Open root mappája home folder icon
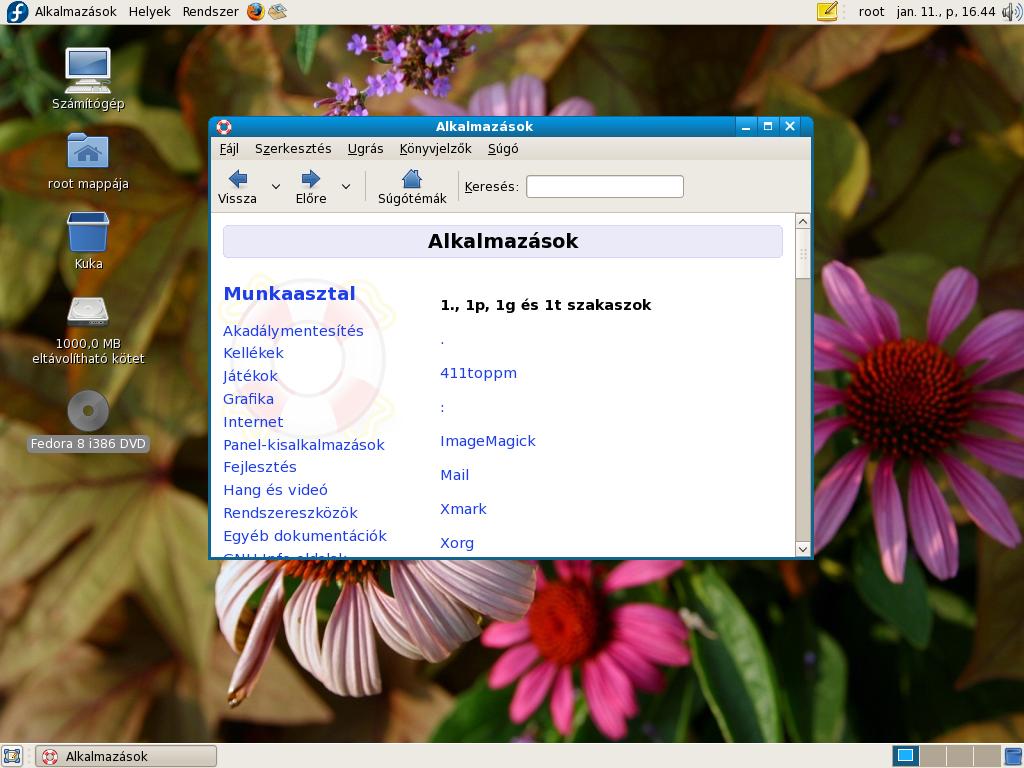Screen dimensions: 1024x768 click(88, 152)
